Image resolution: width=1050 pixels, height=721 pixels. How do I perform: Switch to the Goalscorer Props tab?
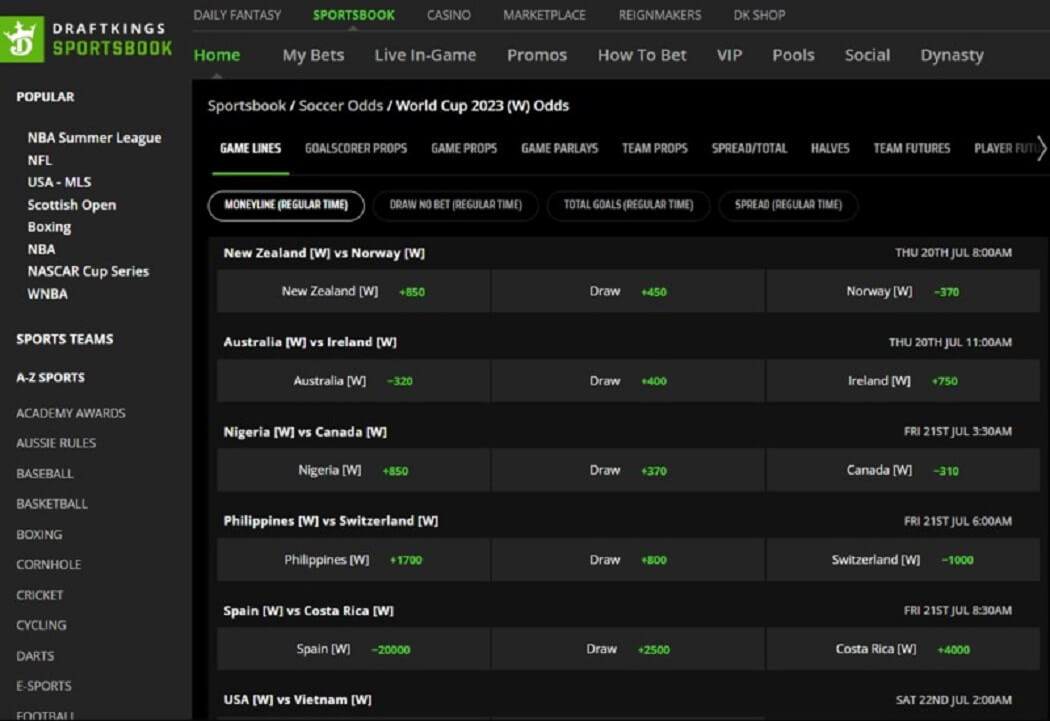click(x=356, y=149)
